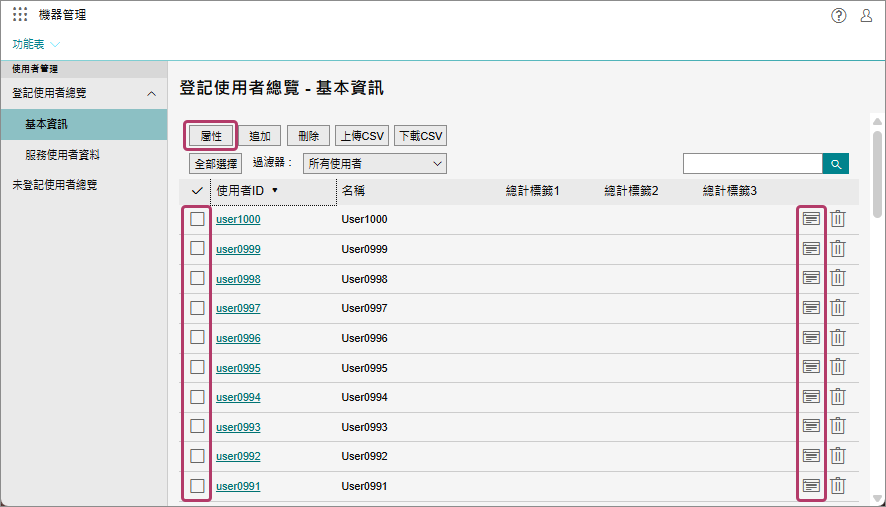
Task: Open properties icon for user1000
Action: click(811, 219)
